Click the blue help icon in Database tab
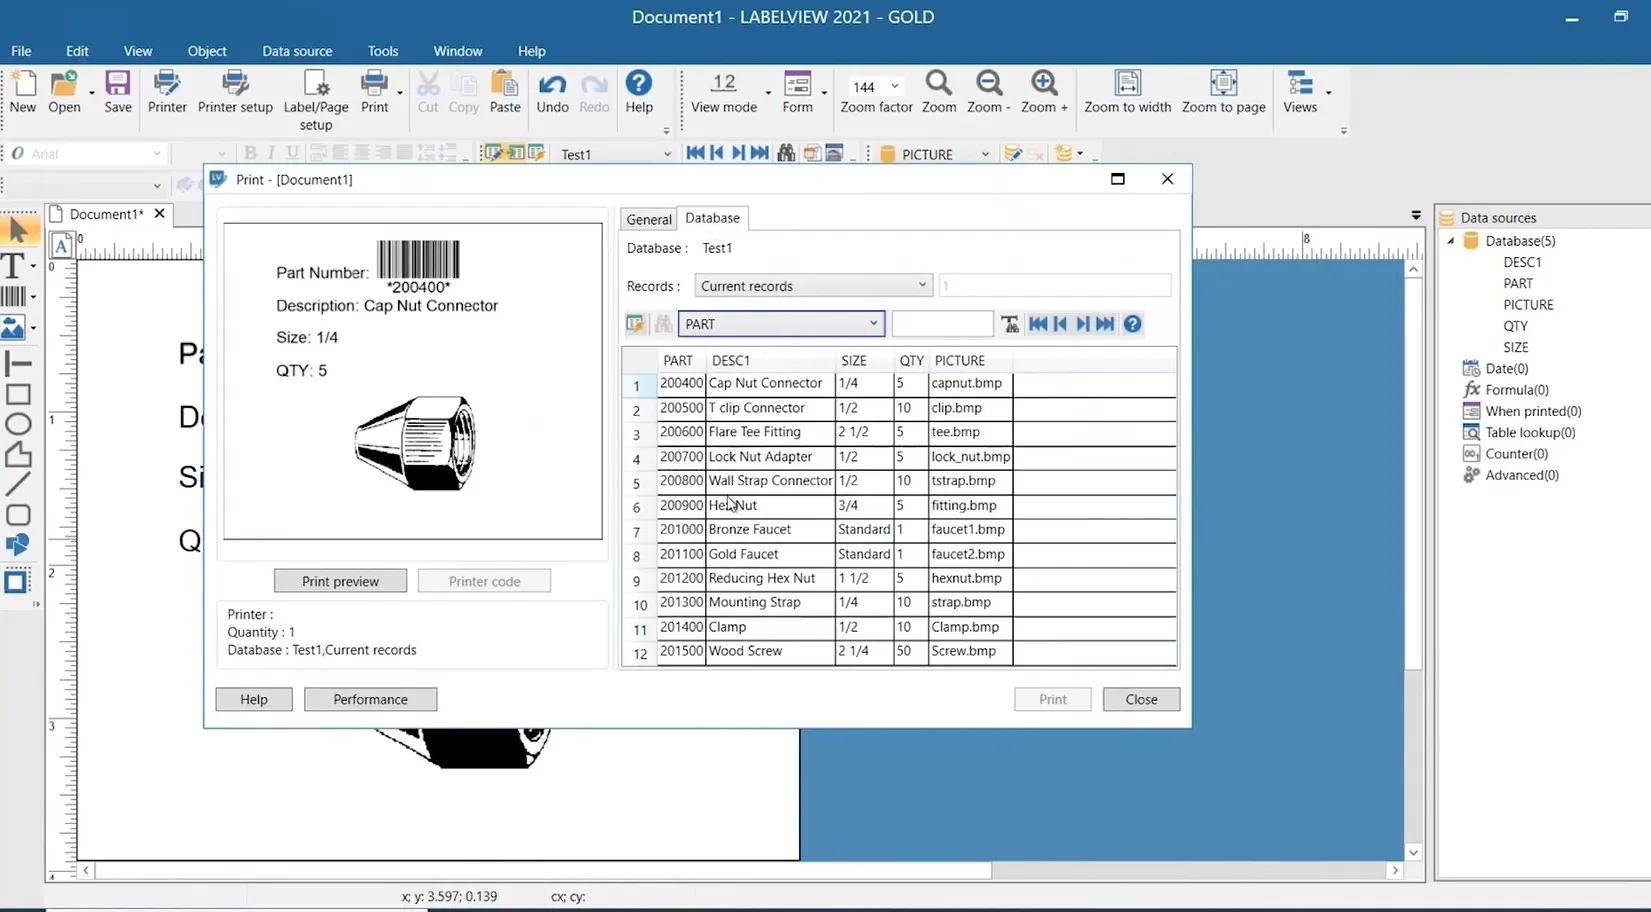 point(1132,324)
